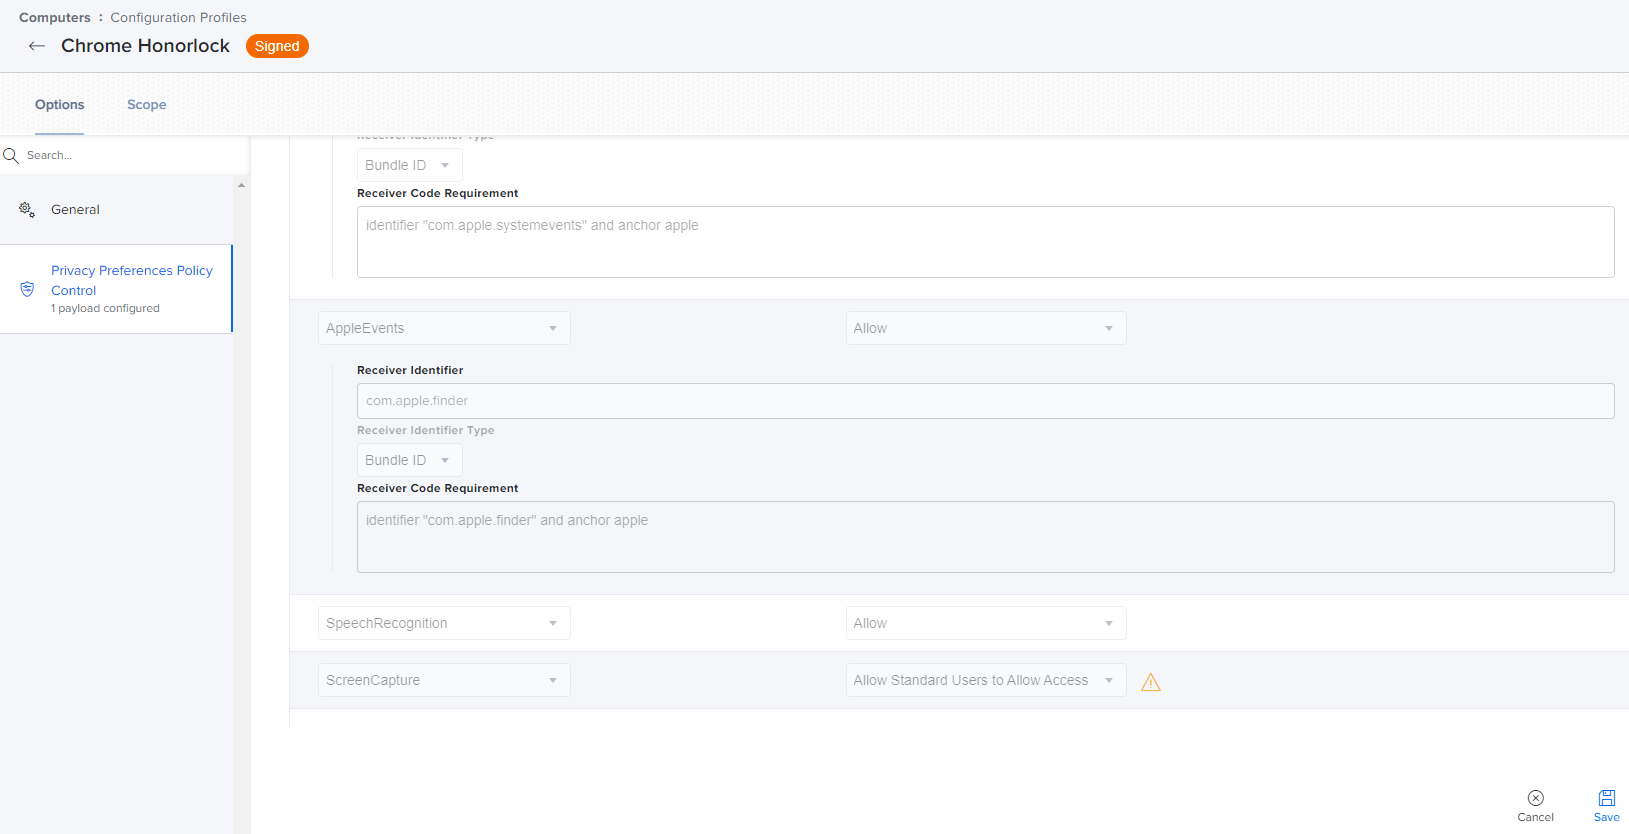The image size is (1629, 834).
Task: Click the ScreenCapture warning triangle icon
Action: [1151, 682]
